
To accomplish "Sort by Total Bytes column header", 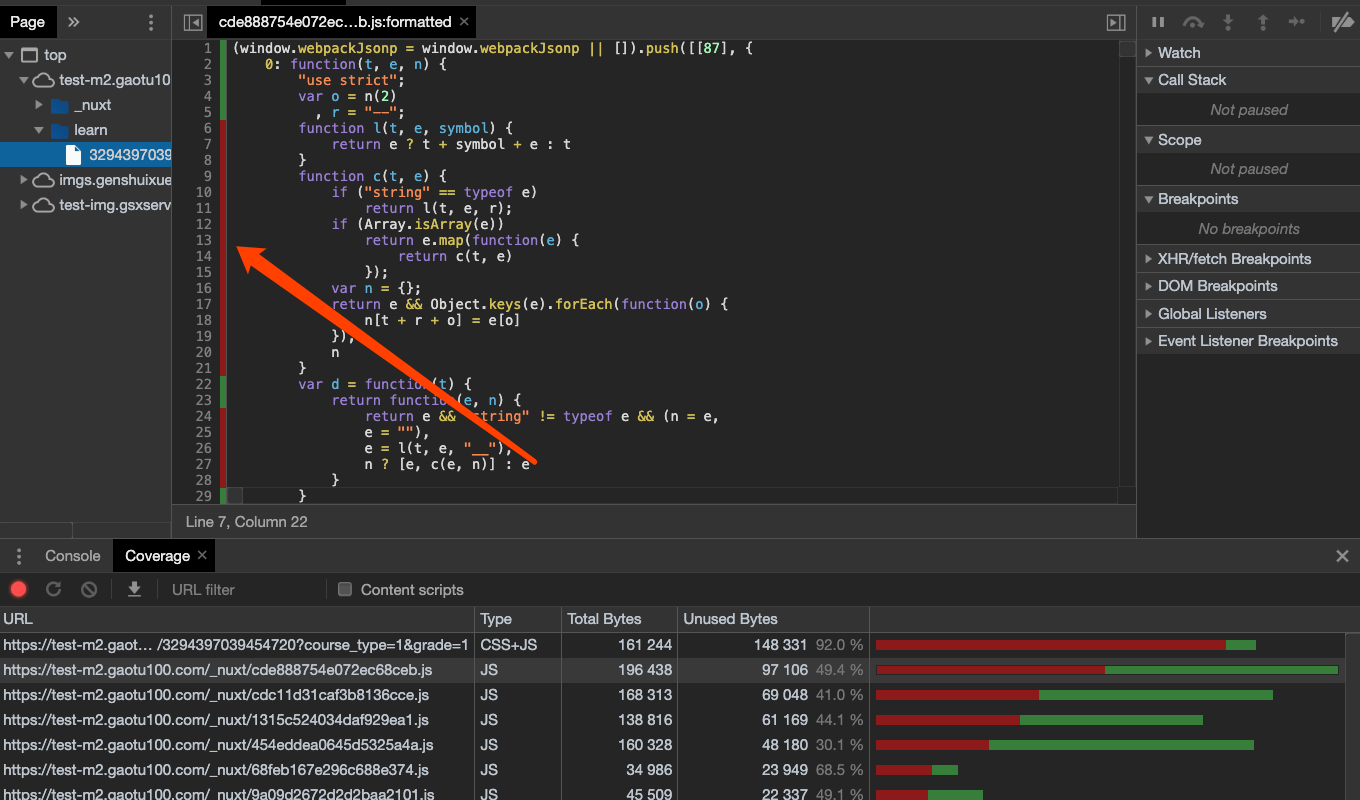I will click(619, 619).
